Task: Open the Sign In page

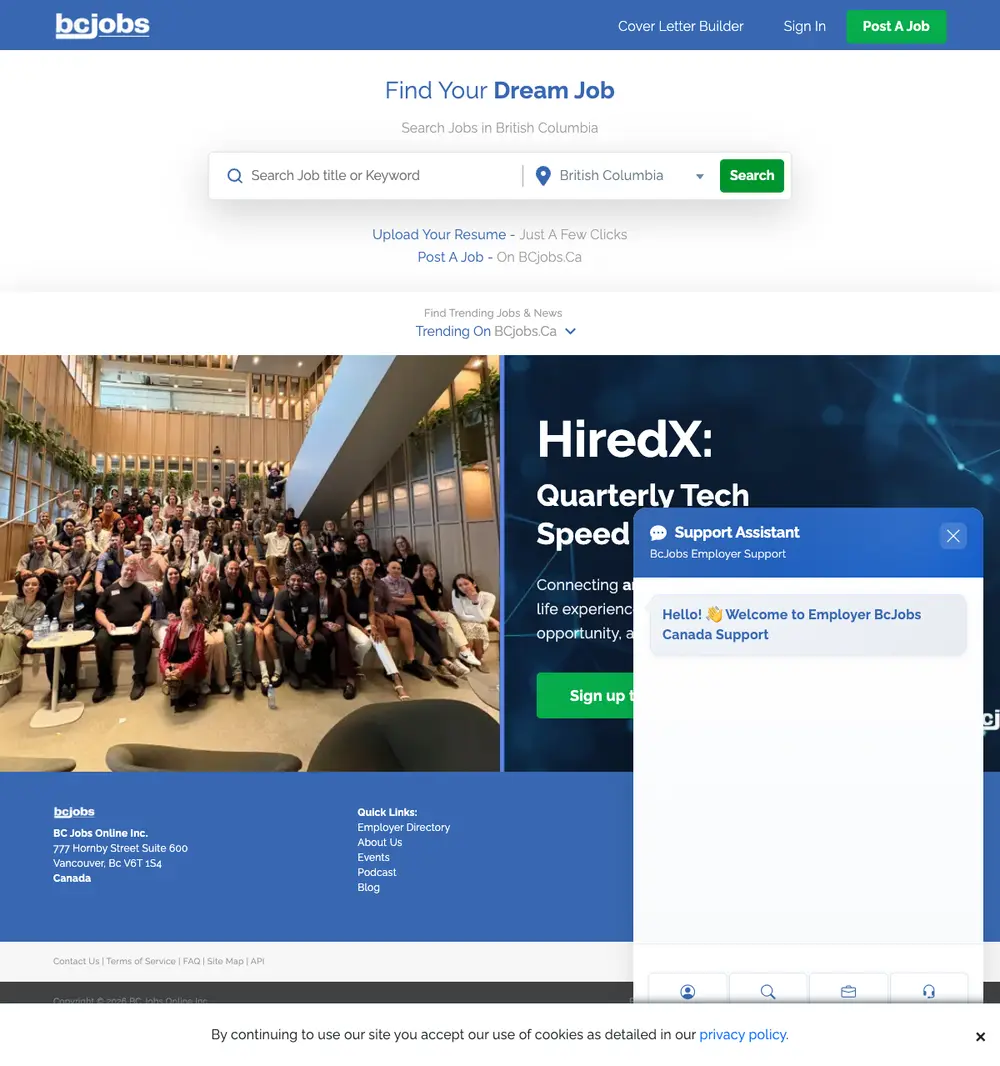Action: [804, 26]
